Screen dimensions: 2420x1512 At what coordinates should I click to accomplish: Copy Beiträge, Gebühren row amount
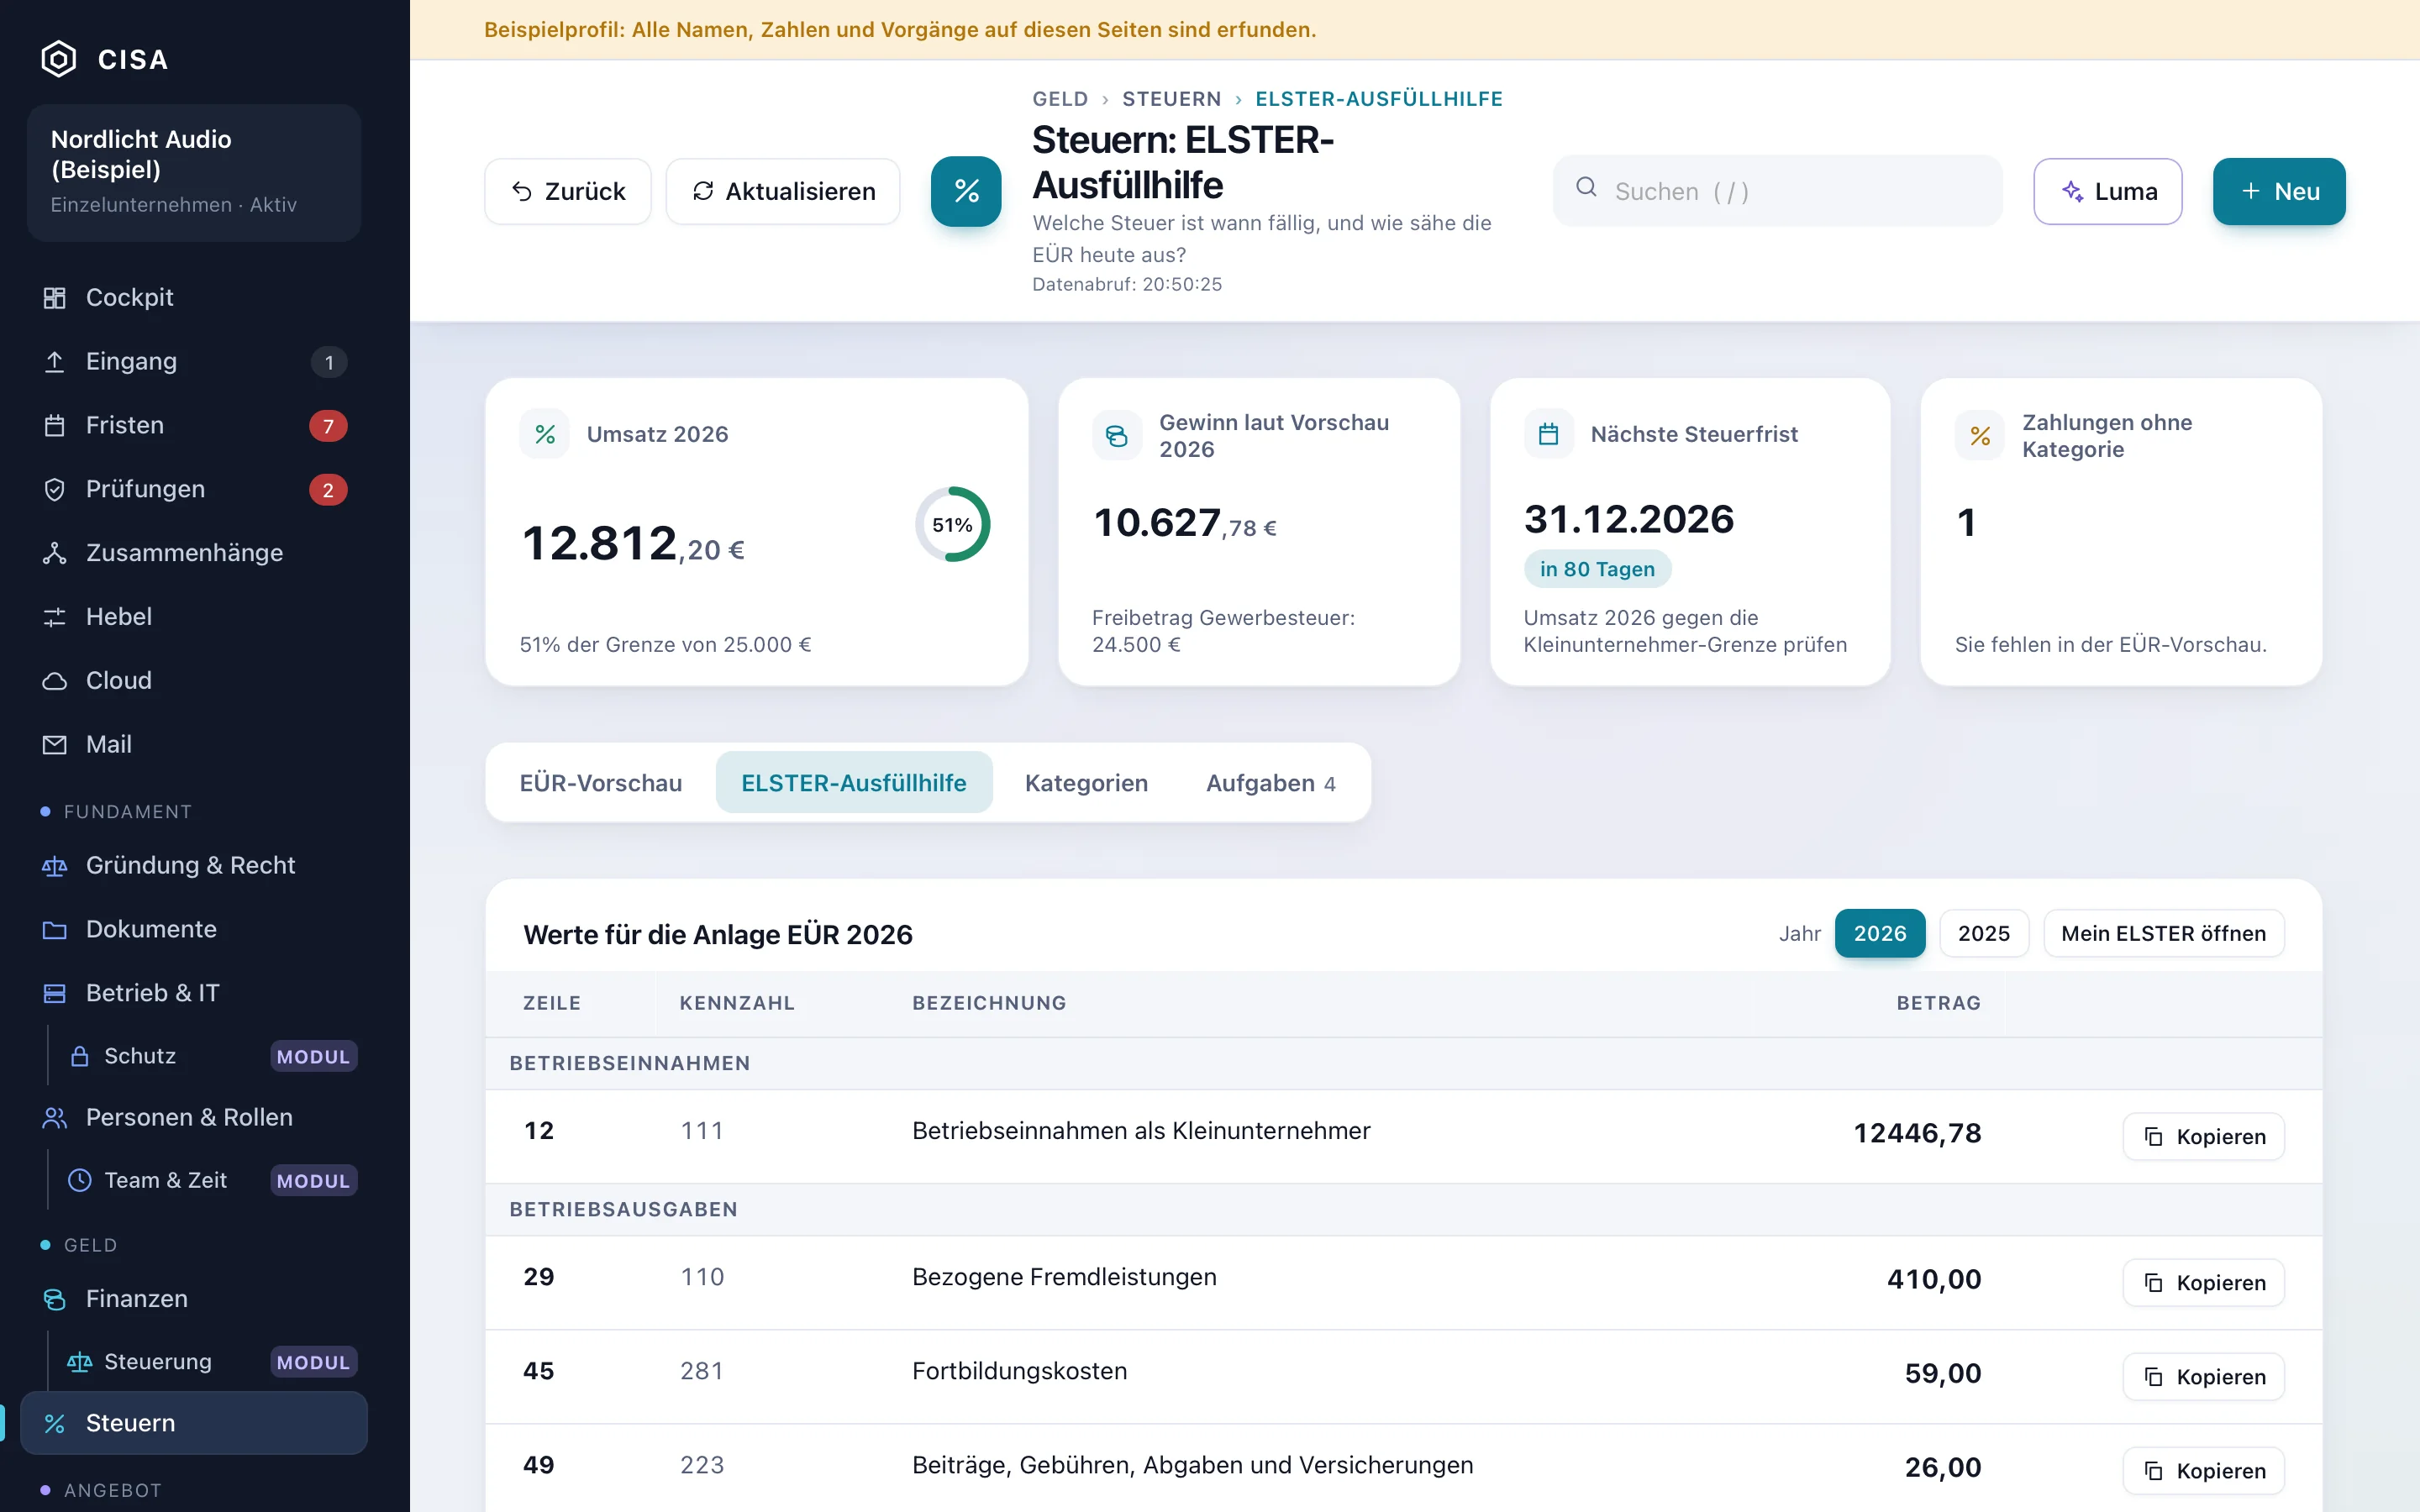[x=2204, y=1470]
